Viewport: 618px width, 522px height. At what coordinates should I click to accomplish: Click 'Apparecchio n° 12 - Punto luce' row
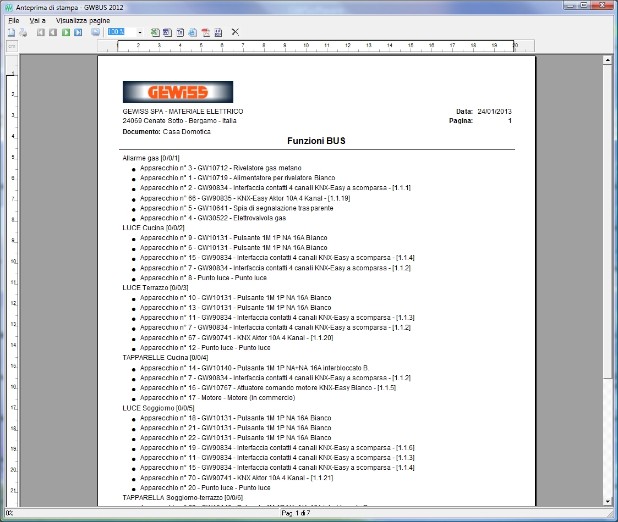(205, 348)
